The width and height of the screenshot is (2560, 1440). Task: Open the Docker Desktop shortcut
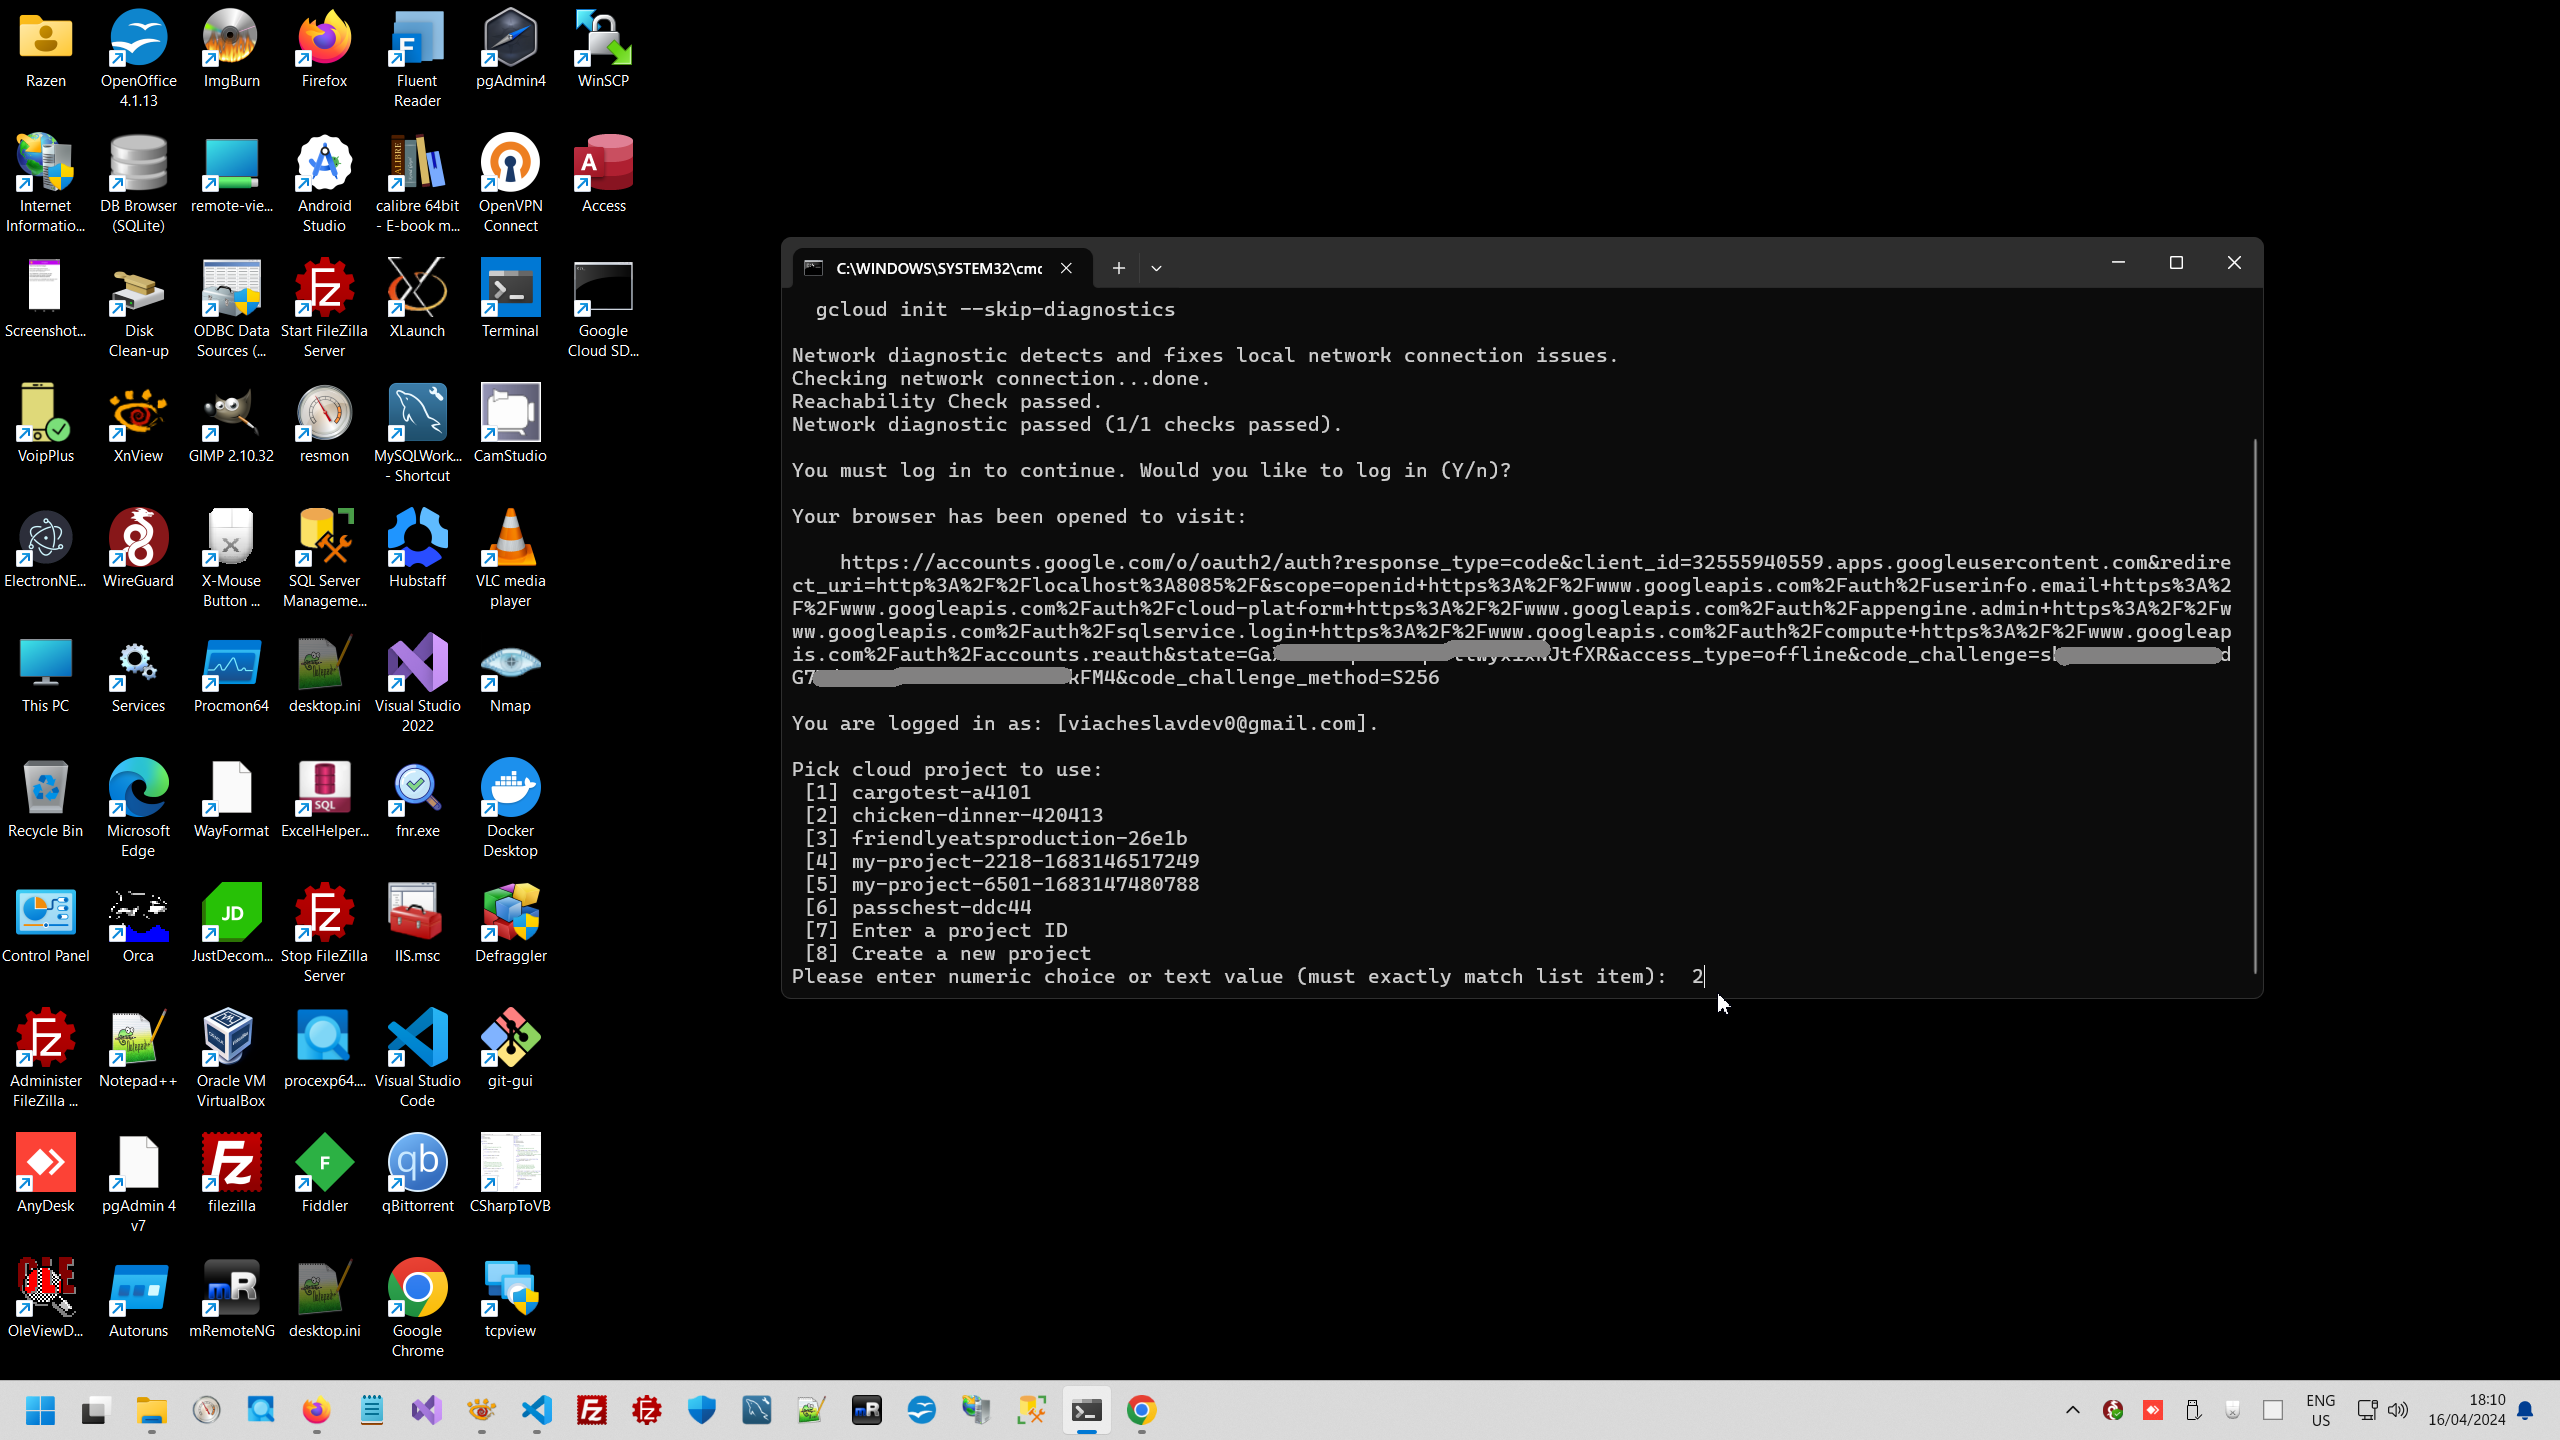(510, 790)
